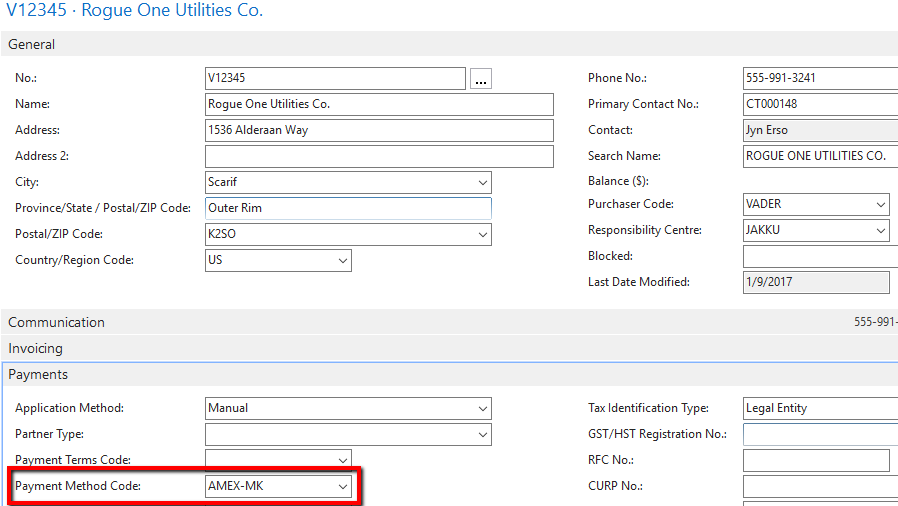
Task: Click the RFC No. input field
Action: pos(815,461)
